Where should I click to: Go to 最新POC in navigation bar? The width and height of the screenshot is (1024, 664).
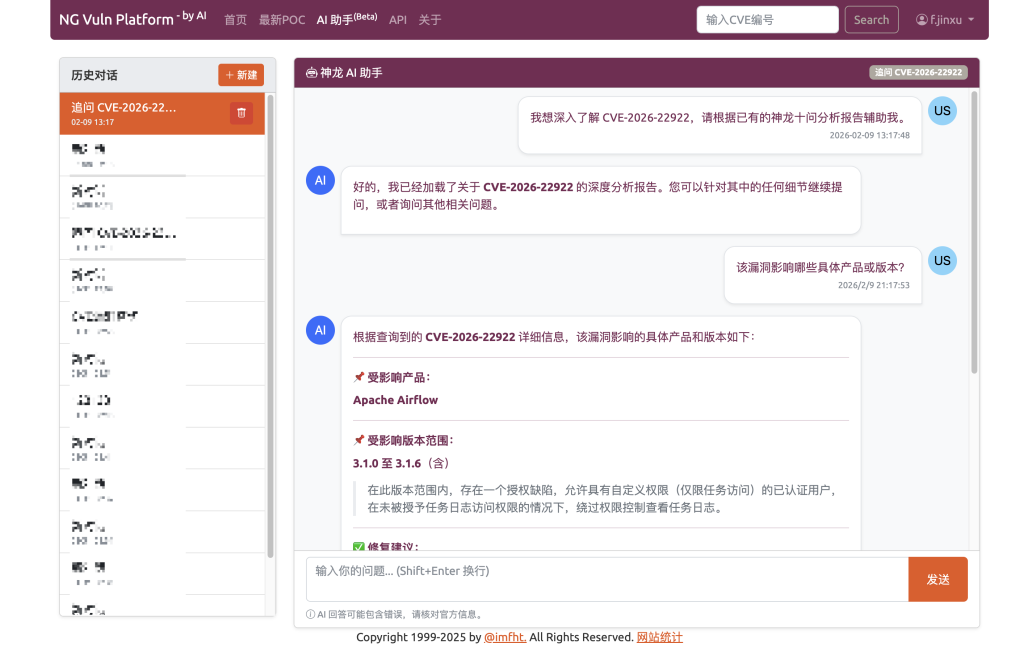pyautogui.click(x=282, y=20)
